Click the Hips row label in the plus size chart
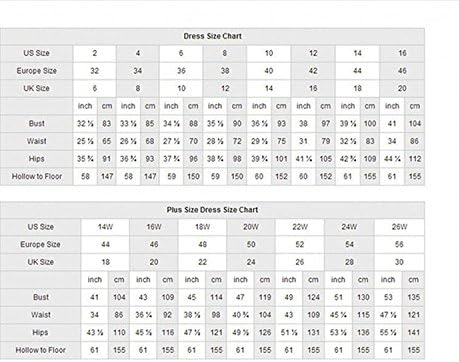Screen dimensions: 459x362 tap(40, 333)
